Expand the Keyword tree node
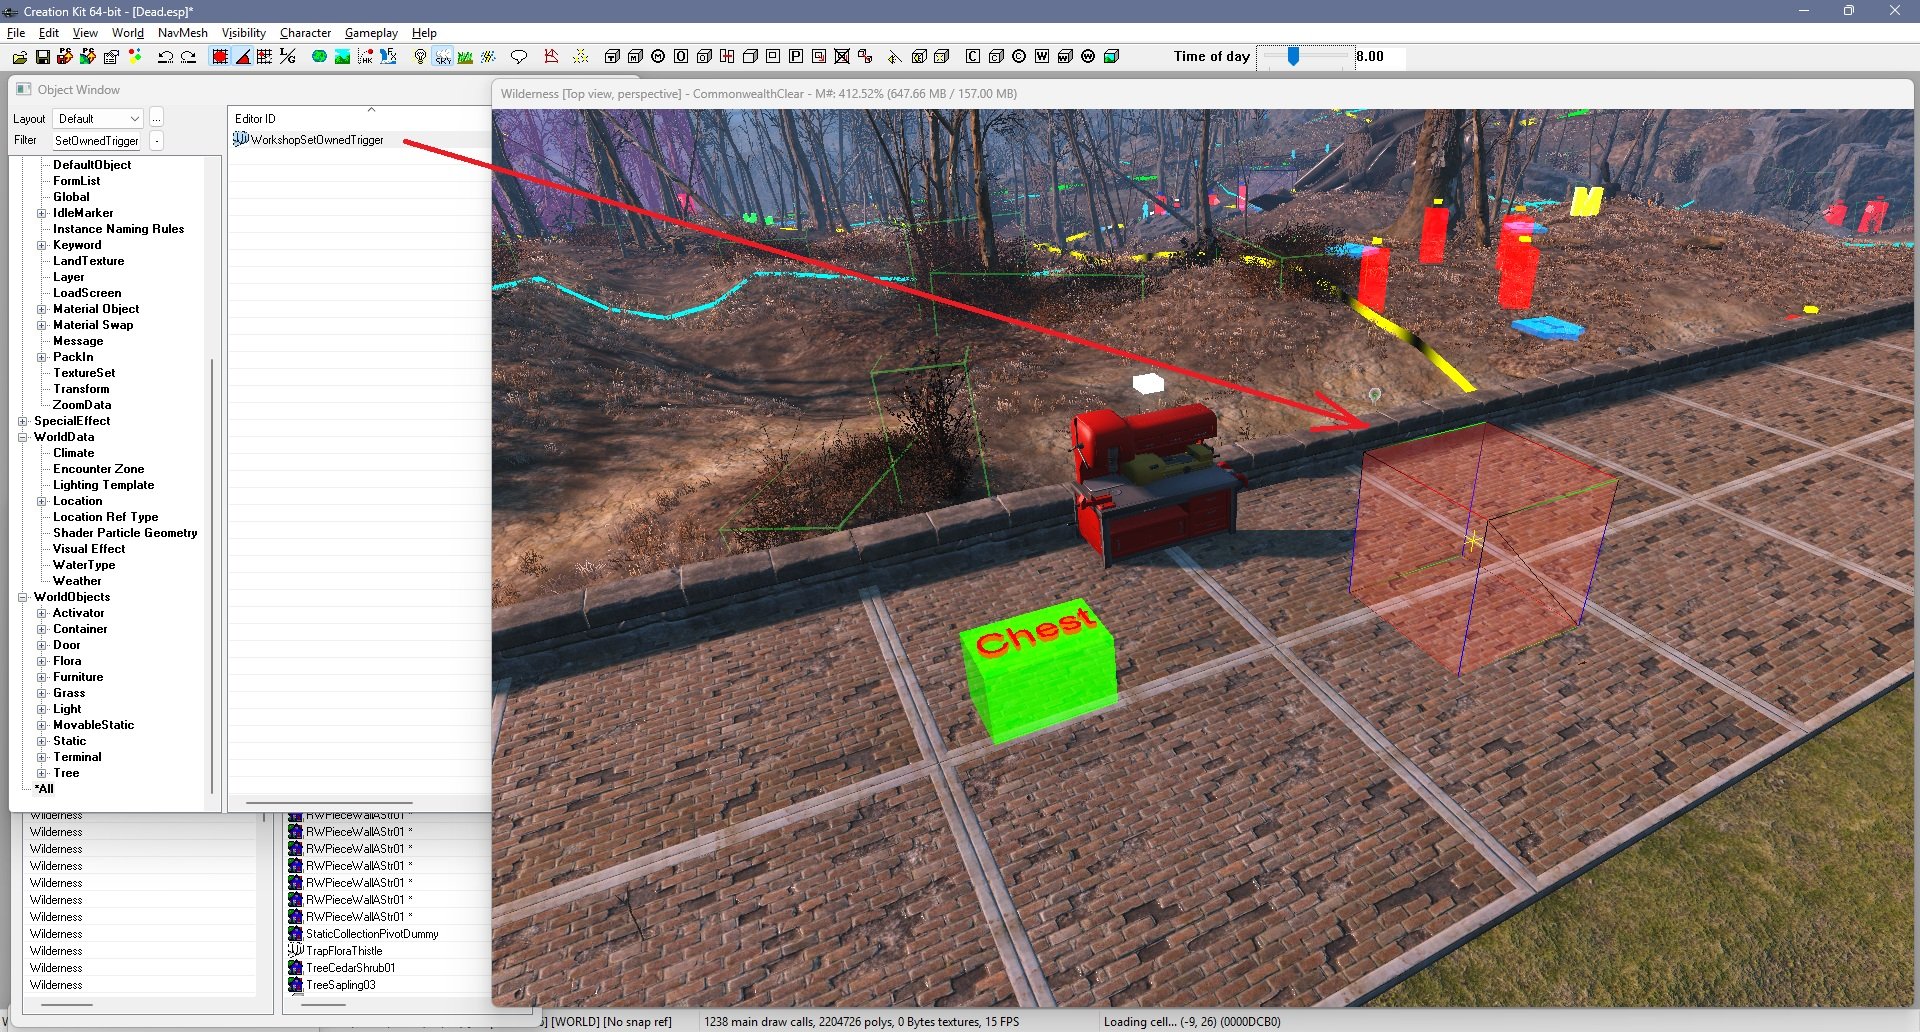Viewport: 1920px width, 1032px height. point(42,245)
